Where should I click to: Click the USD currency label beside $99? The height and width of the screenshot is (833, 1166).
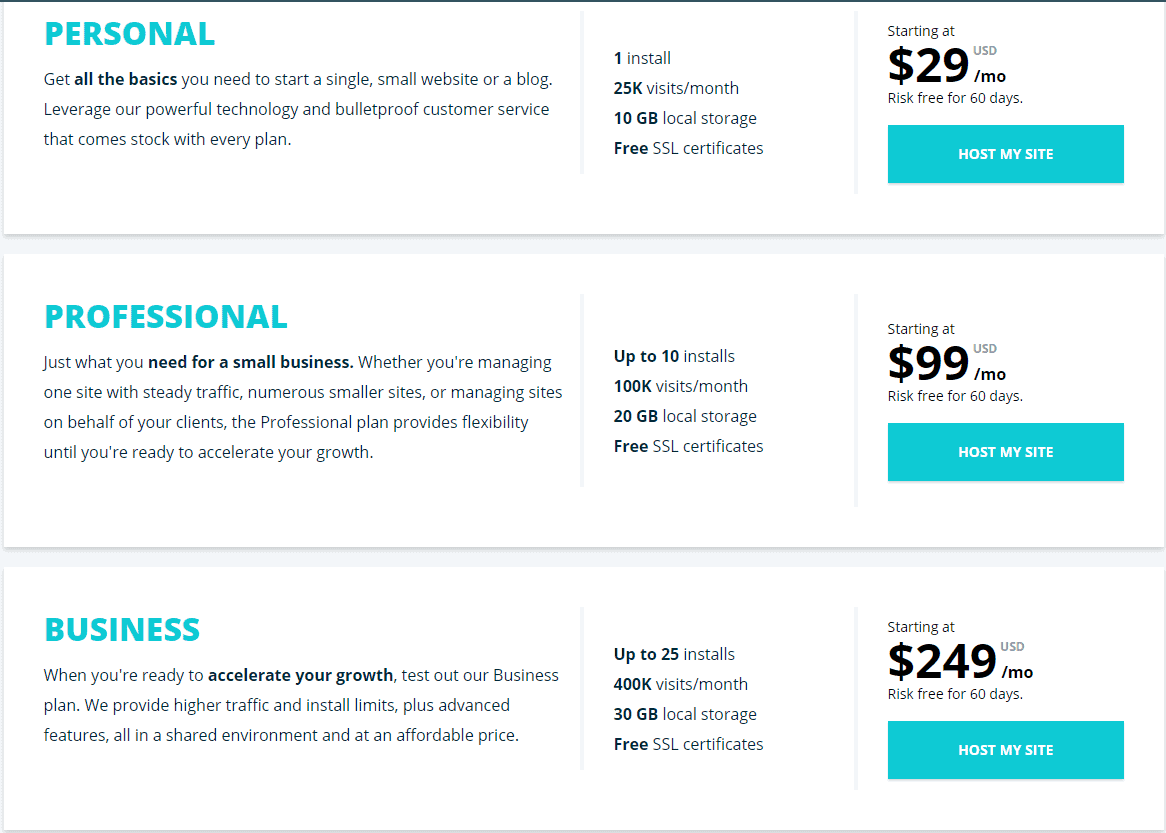984,348
